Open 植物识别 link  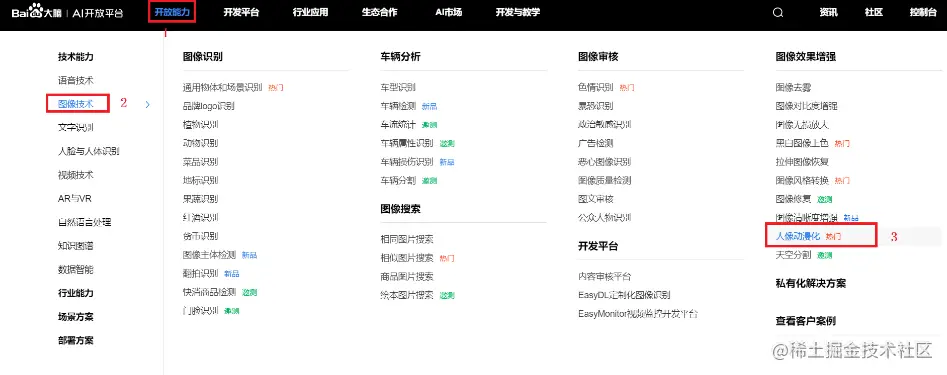click(x=201, y=124)
